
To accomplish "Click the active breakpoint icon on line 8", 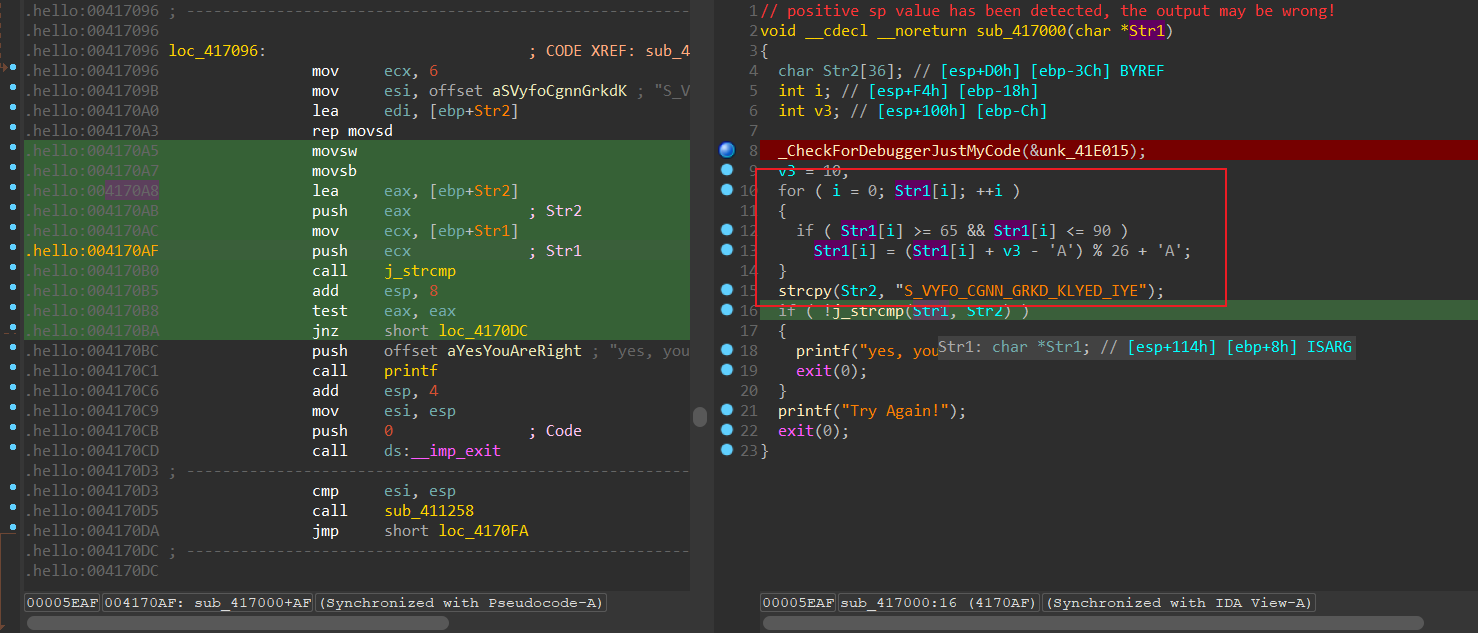I will click(x=727, y=151).
